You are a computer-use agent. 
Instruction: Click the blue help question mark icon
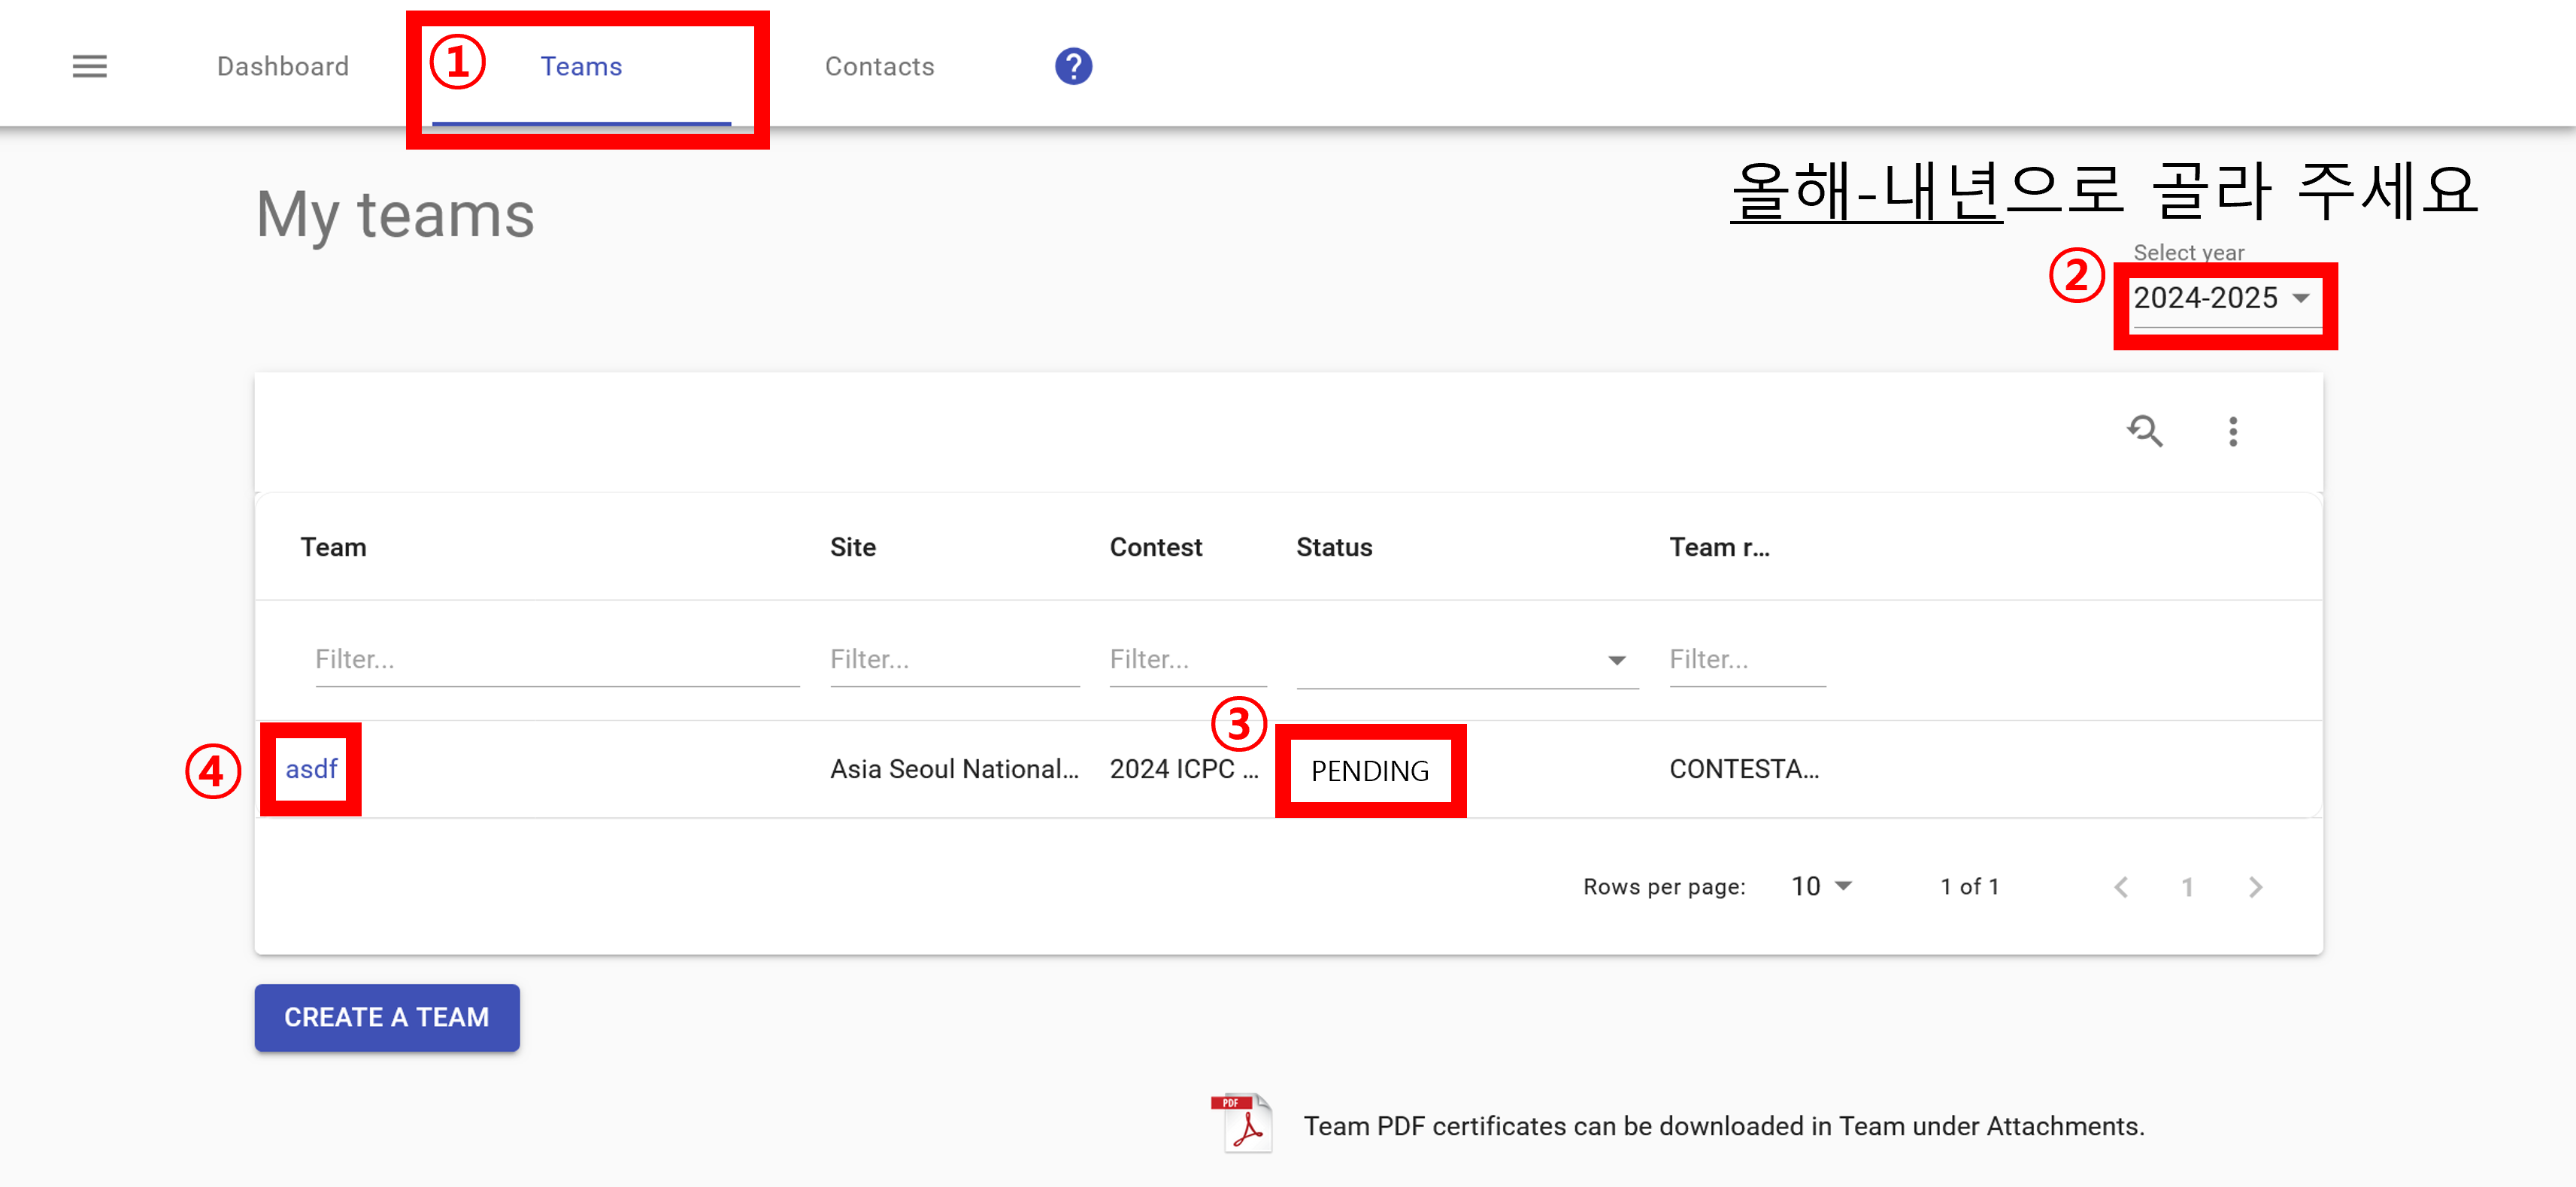click(1072, 66)
